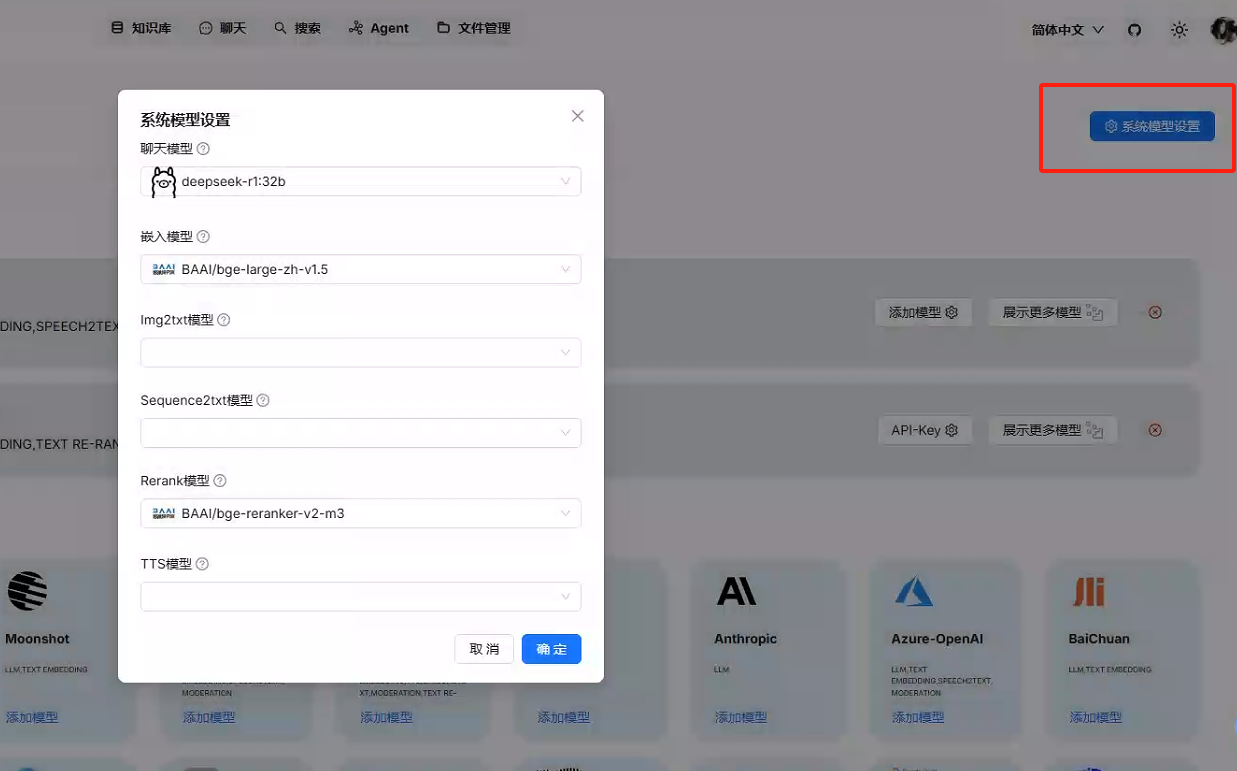1237x771 pixels.
Task: Click the Anthropic logo icon
Action: [x=736, y=592]
